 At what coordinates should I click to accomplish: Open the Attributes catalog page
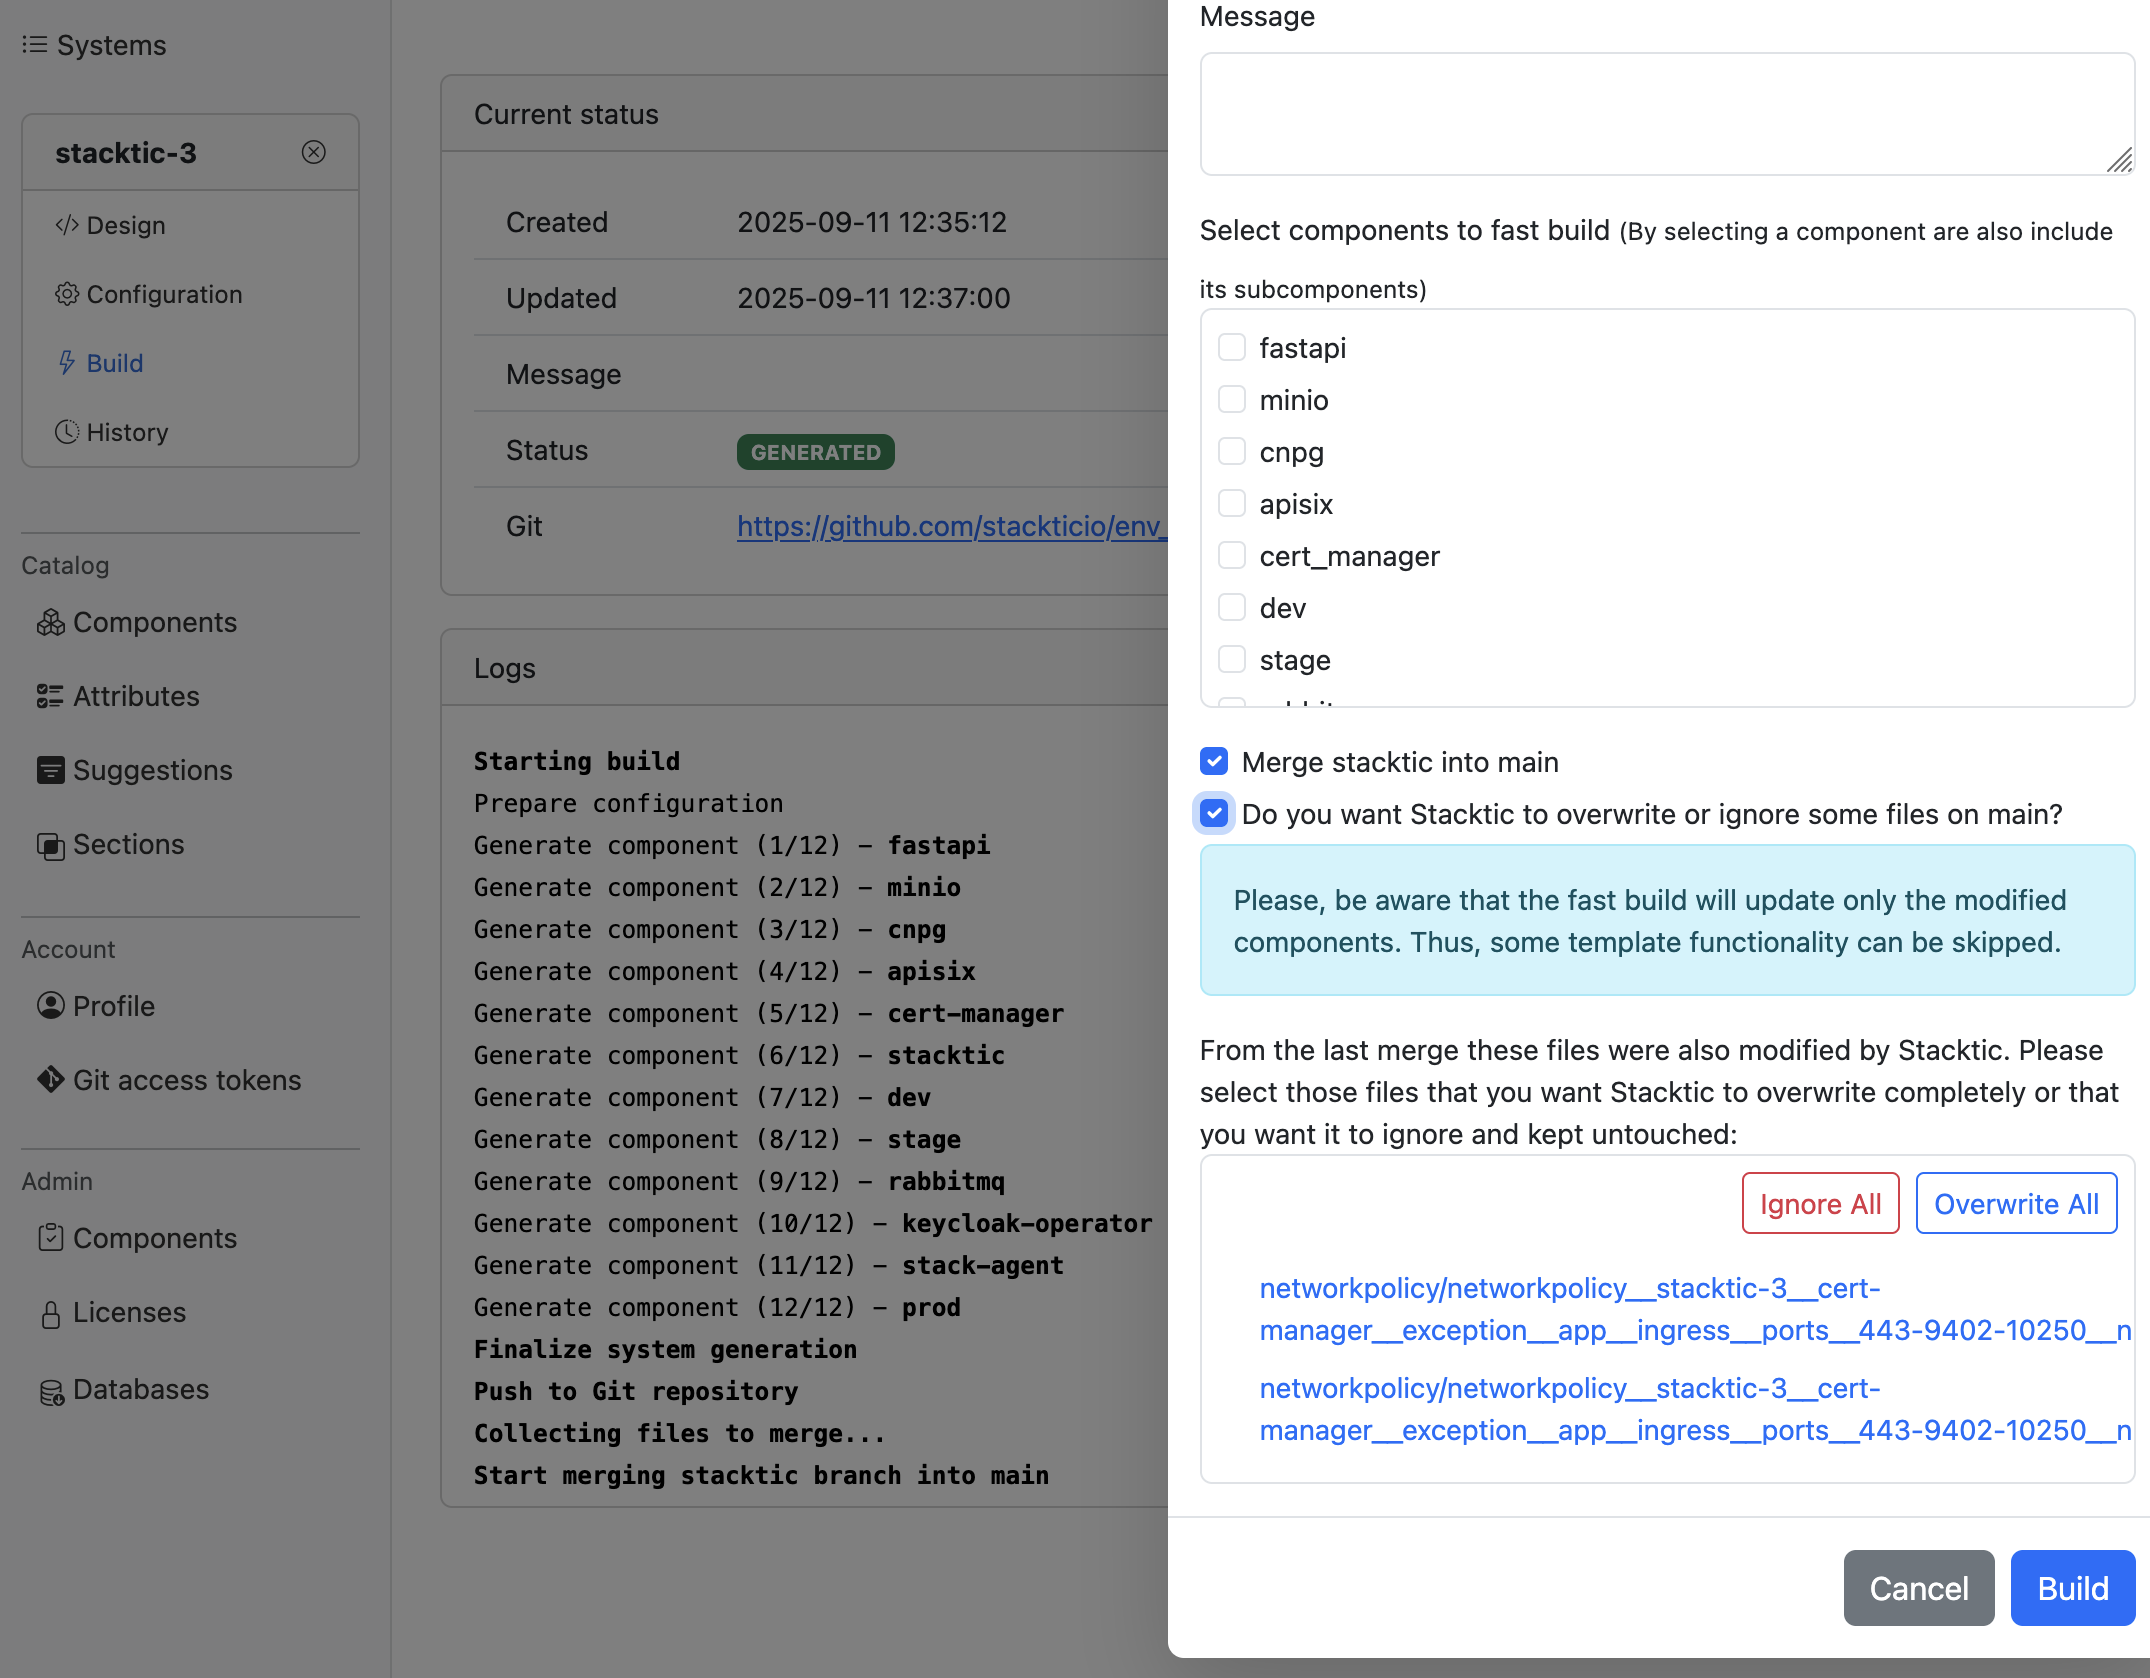[136, 696]
